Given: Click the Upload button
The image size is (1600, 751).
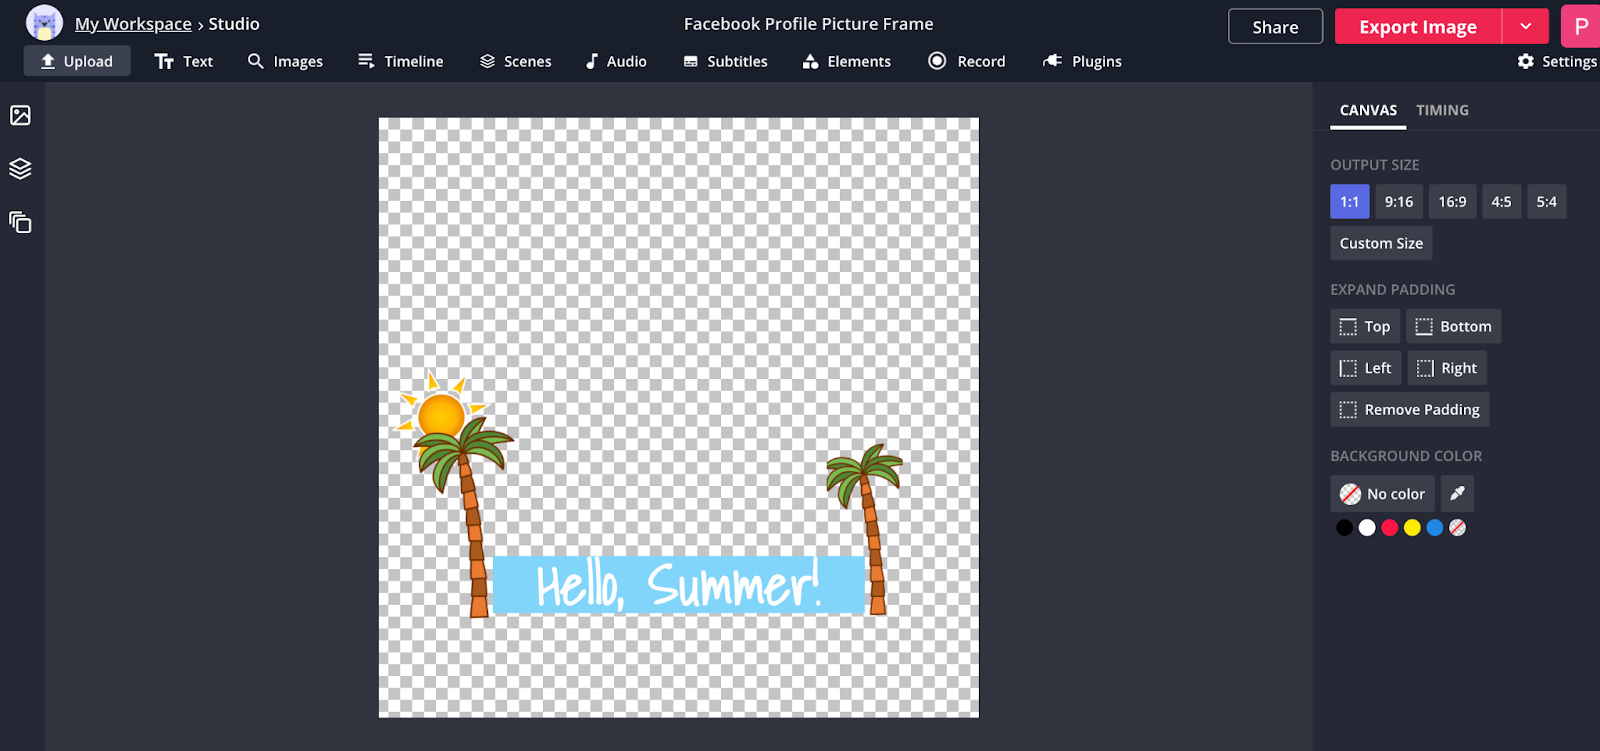Looking at the screenshot, I should 77,61.
